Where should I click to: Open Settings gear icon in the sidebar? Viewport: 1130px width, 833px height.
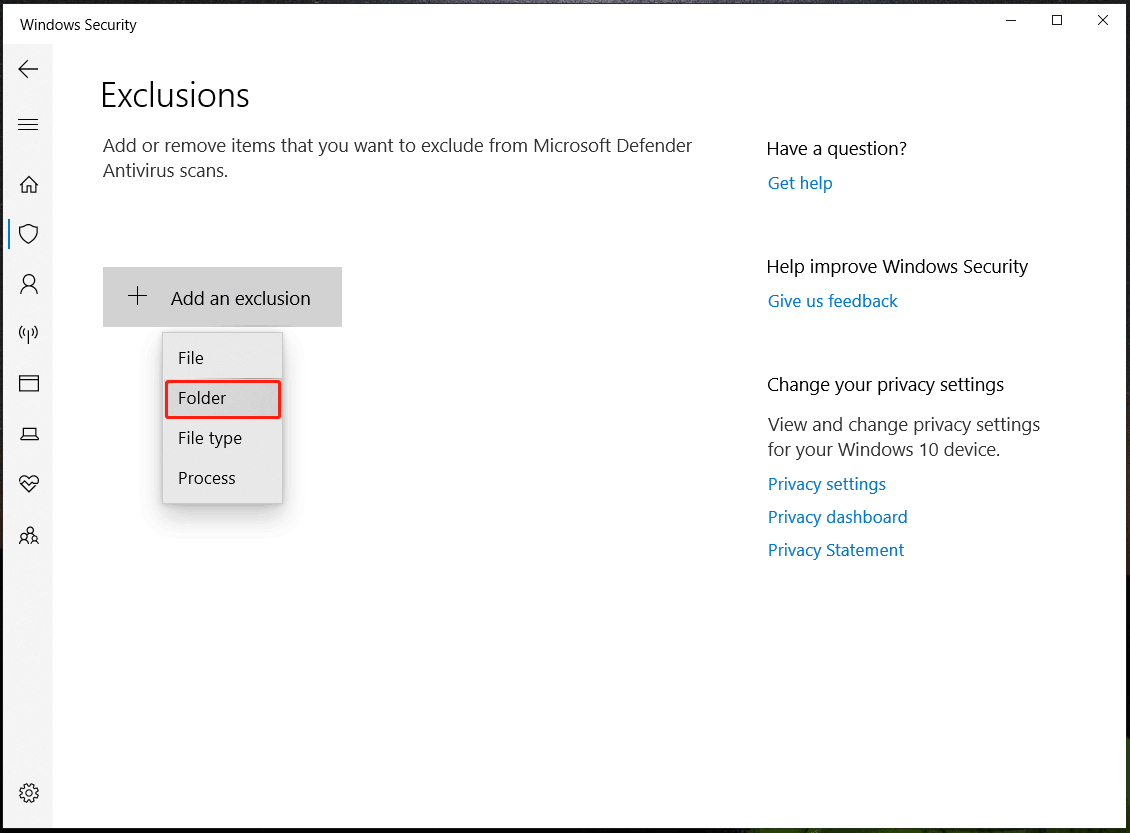point(29,793)
